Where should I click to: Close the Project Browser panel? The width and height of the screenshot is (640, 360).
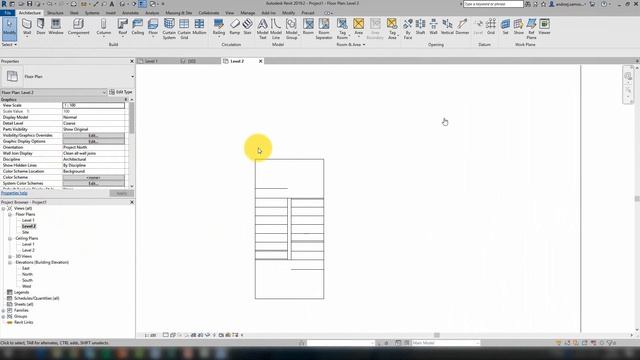coord(132,202)
